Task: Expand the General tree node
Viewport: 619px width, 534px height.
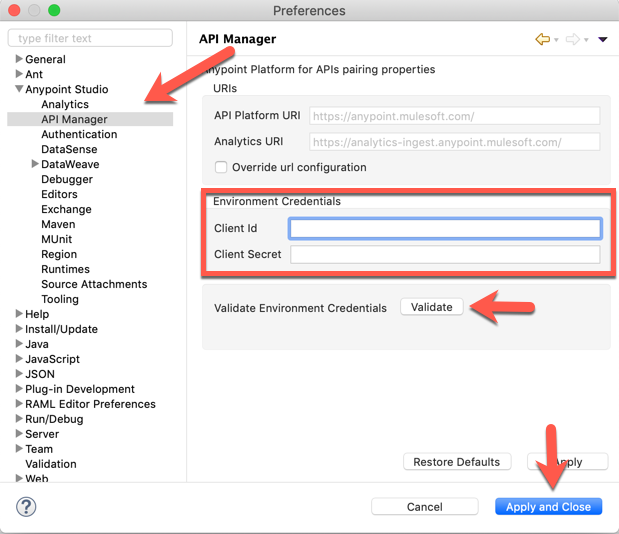Action: [19, 59]
